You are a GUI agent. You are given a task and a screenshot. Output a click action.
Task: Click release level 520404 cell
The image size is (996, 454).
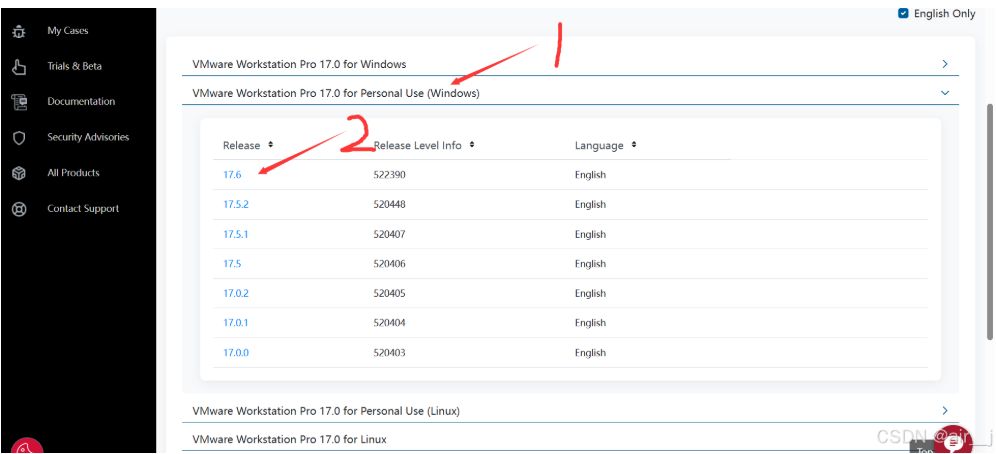point(389,323)
